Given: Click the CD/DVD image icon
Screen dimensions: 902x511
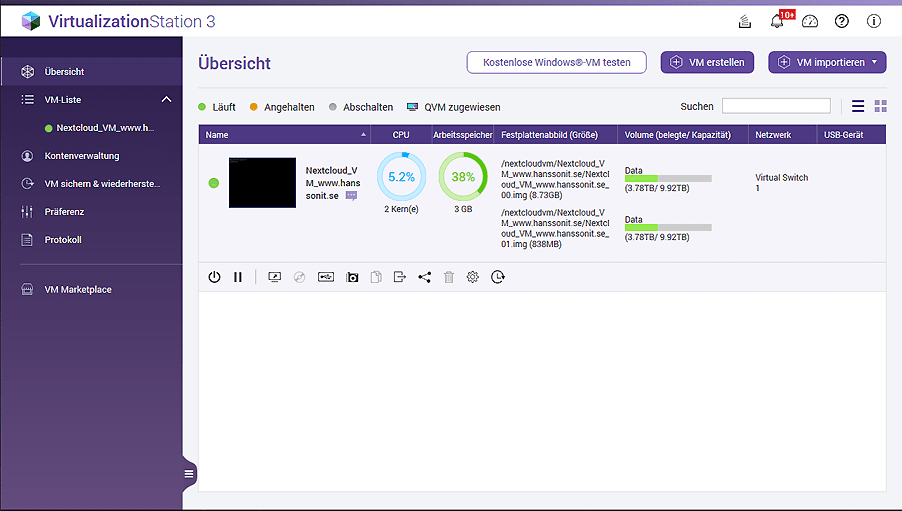Looking at the screenshot, I should coord(299,277).
